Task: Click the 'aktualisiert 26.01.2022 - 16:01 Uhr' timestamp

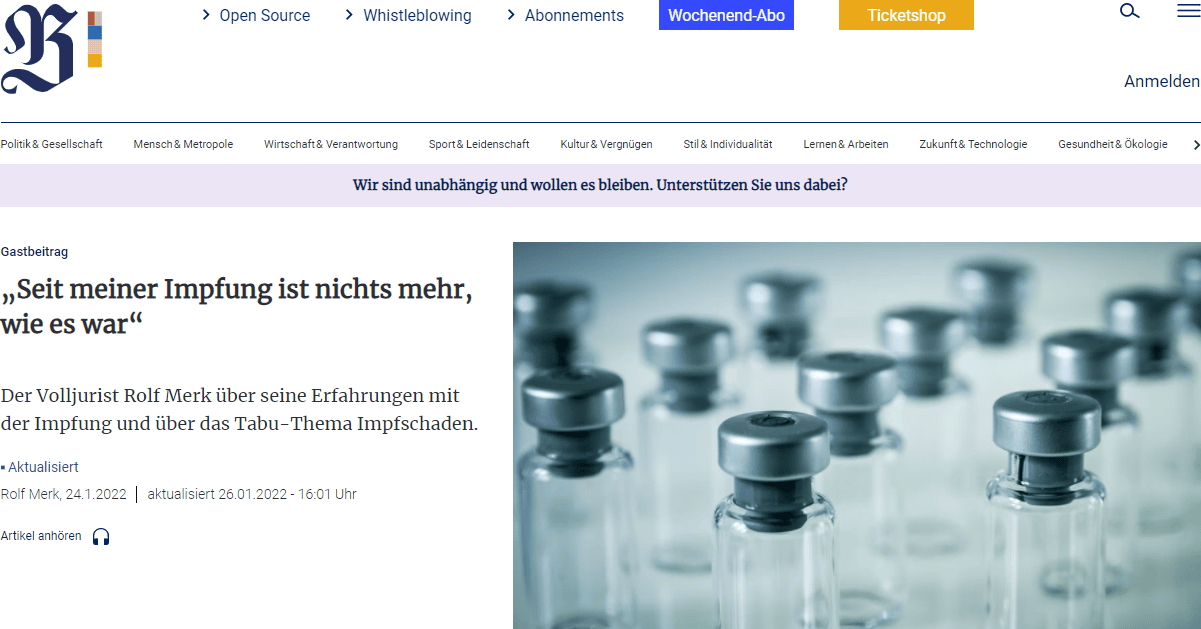Action: [x=252, y=494]
